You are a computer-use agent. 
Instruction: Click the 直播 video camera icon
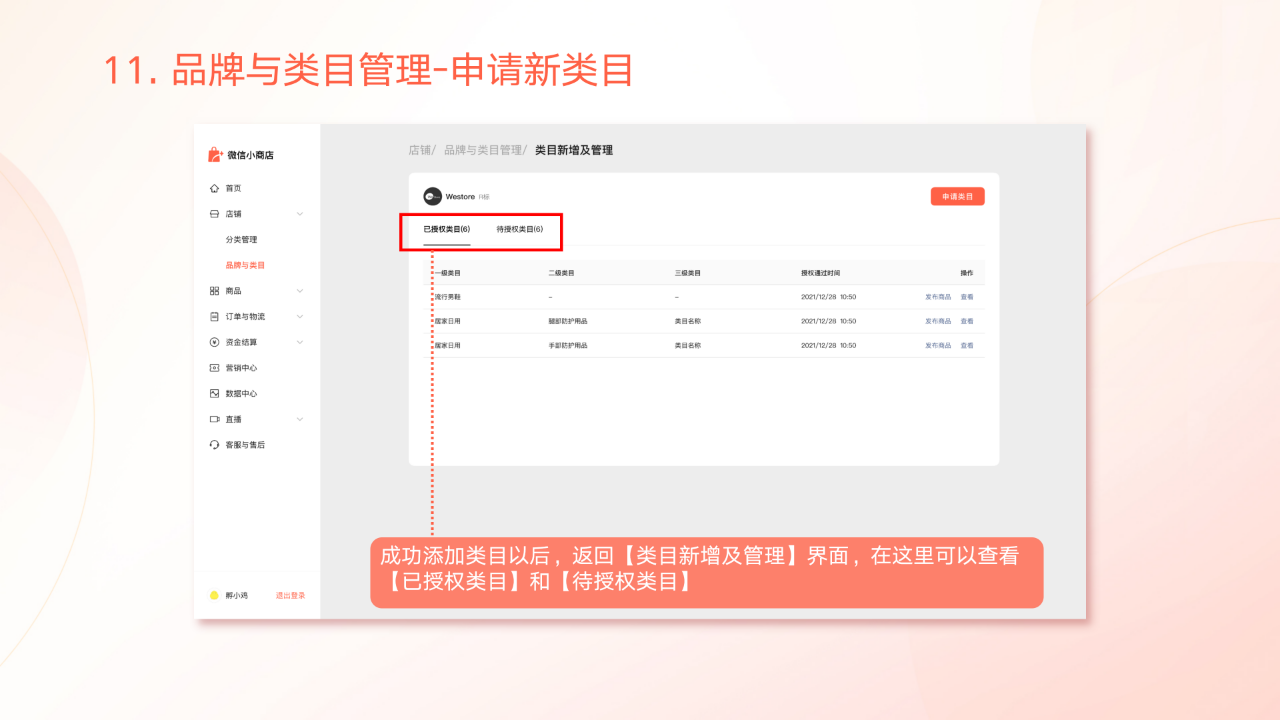(214, 419)
